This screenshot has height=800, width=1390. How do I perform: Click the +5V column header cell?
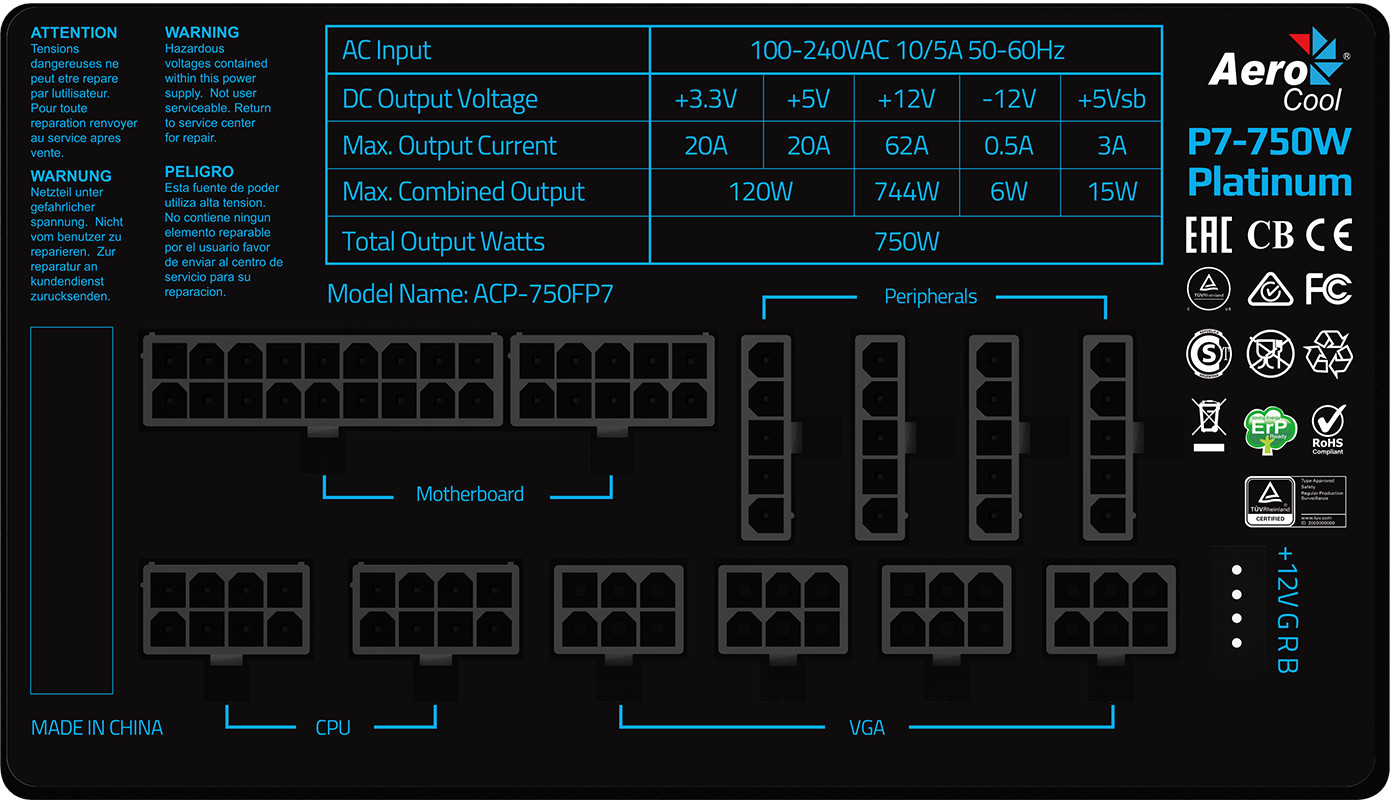pyautogui.click(x=808, y=99)
